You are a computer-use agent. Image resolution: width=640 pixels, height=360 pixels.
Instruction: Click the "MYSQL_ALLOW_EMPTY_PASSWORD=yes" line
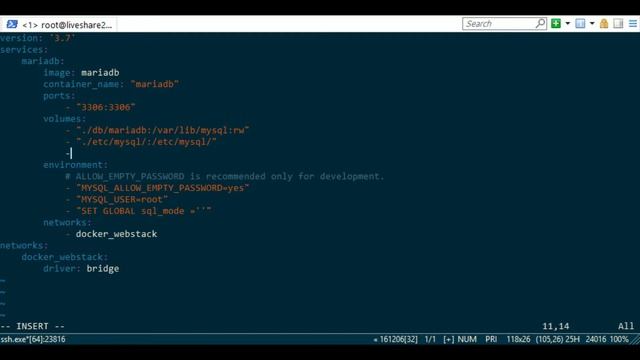click(162, 188)
